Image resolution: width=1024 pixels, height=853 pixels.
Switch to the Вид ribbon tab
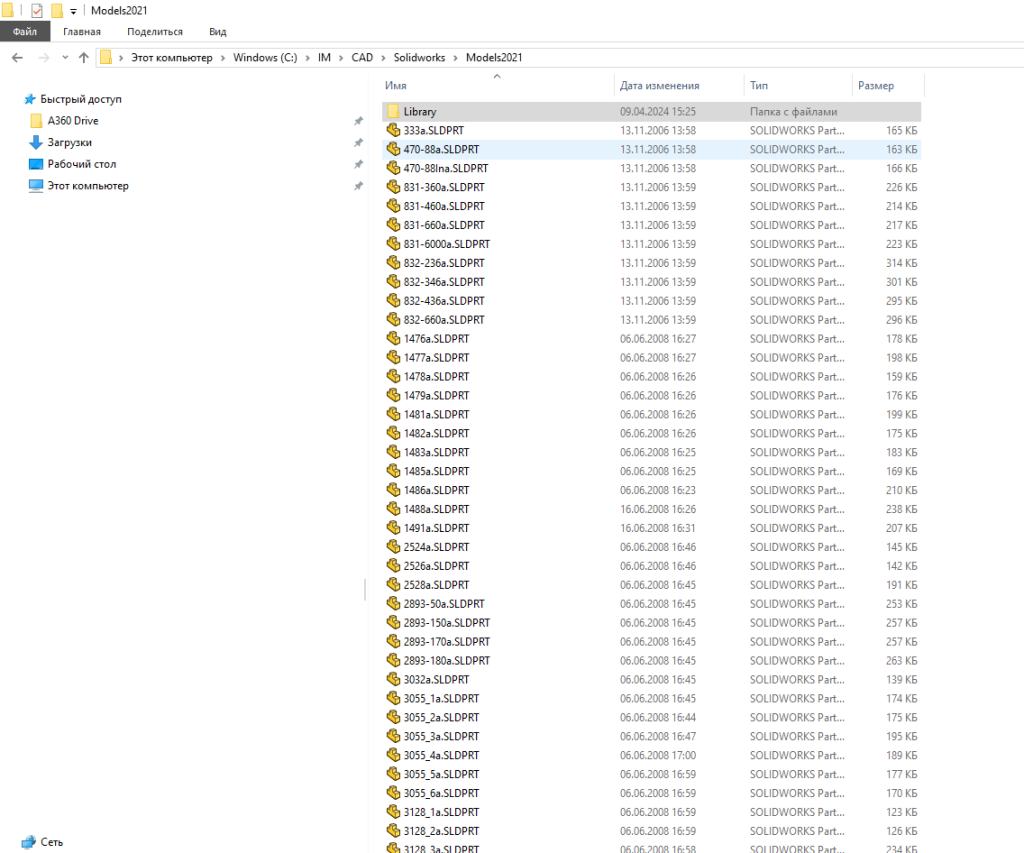[x=217, y=32]
